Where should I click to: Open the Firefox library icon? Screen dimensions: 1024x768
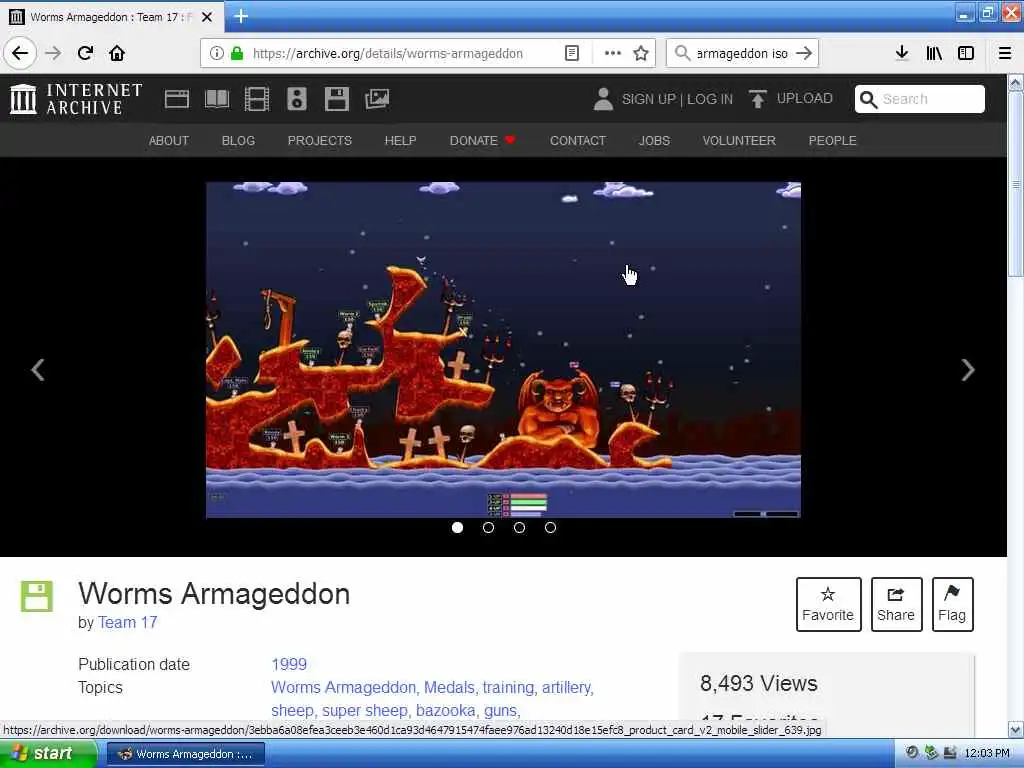pyautogui.click(x=934, y=53)
